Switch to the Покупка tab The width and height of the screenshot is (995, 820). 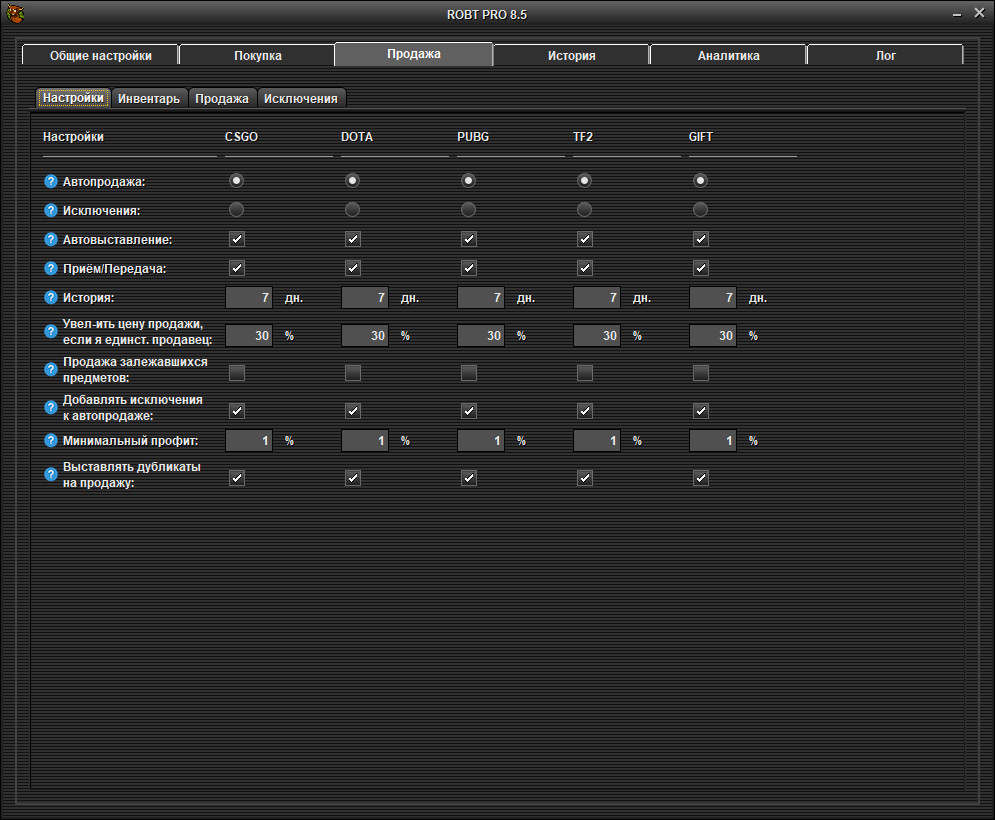257,56
